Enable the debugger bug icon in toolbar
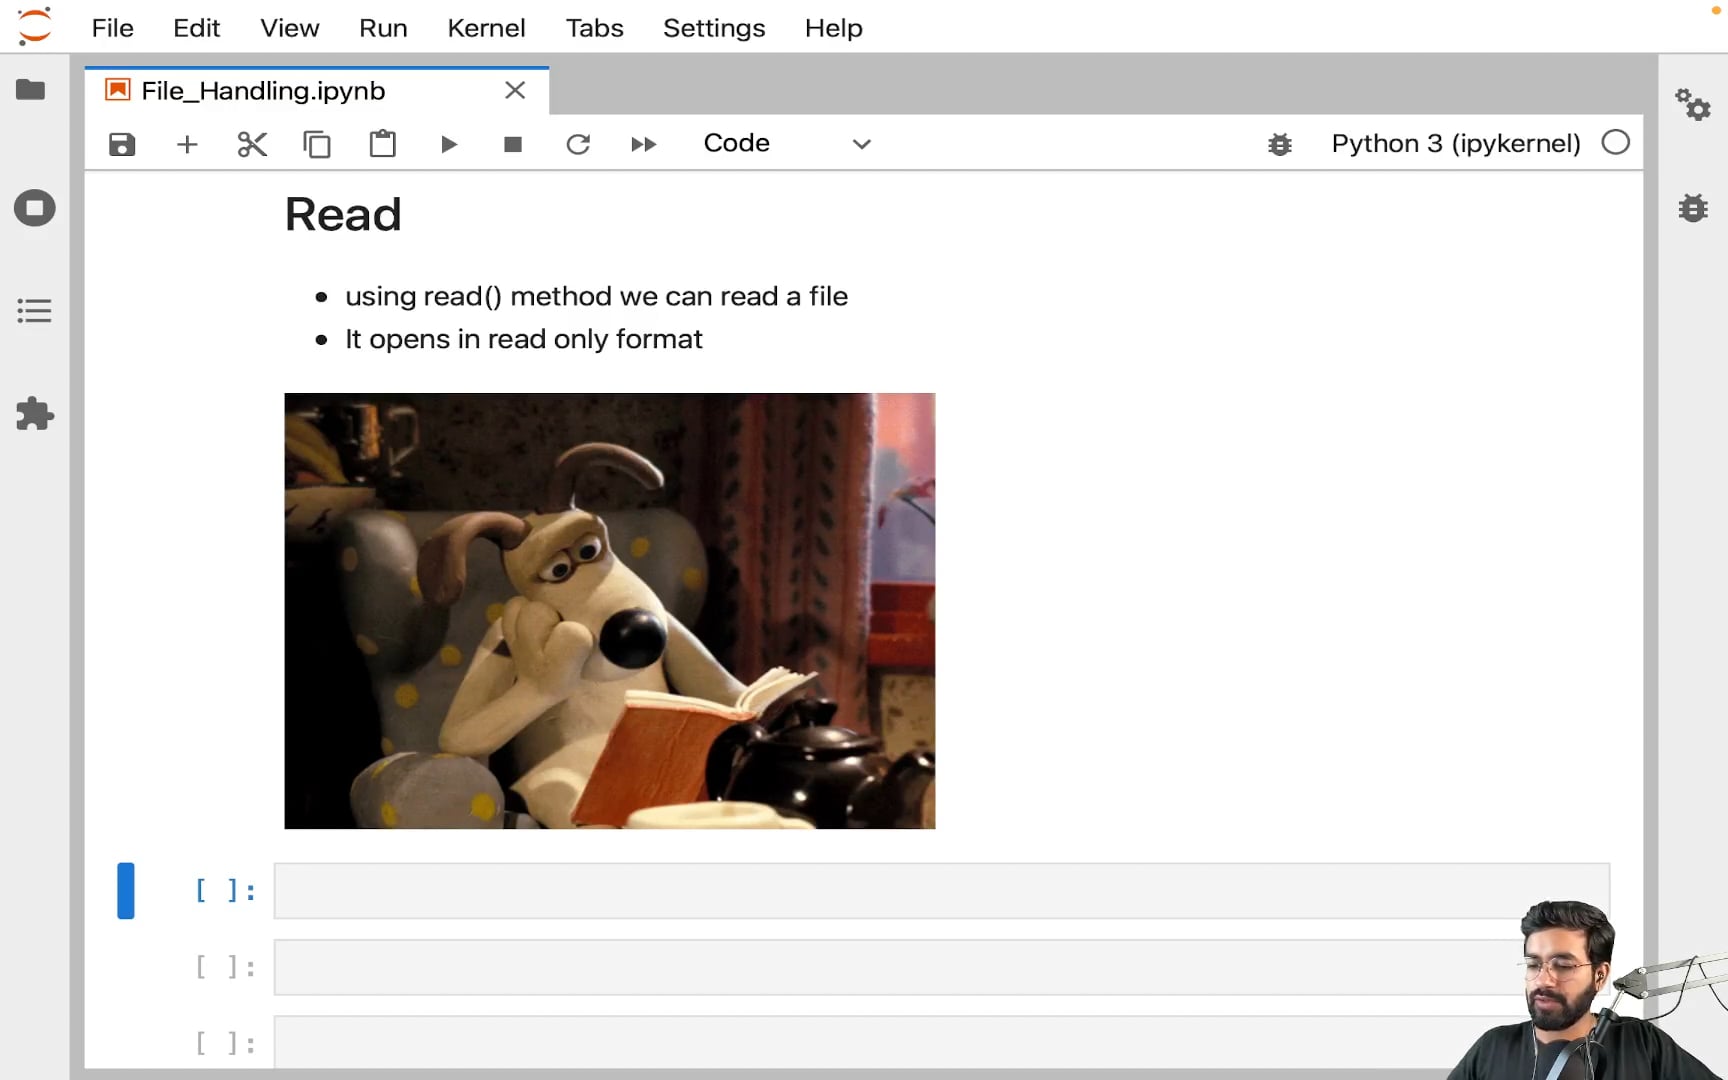Image resolution: width=1728 pixels, height=1080 pixels. (x=1279, y=144)
